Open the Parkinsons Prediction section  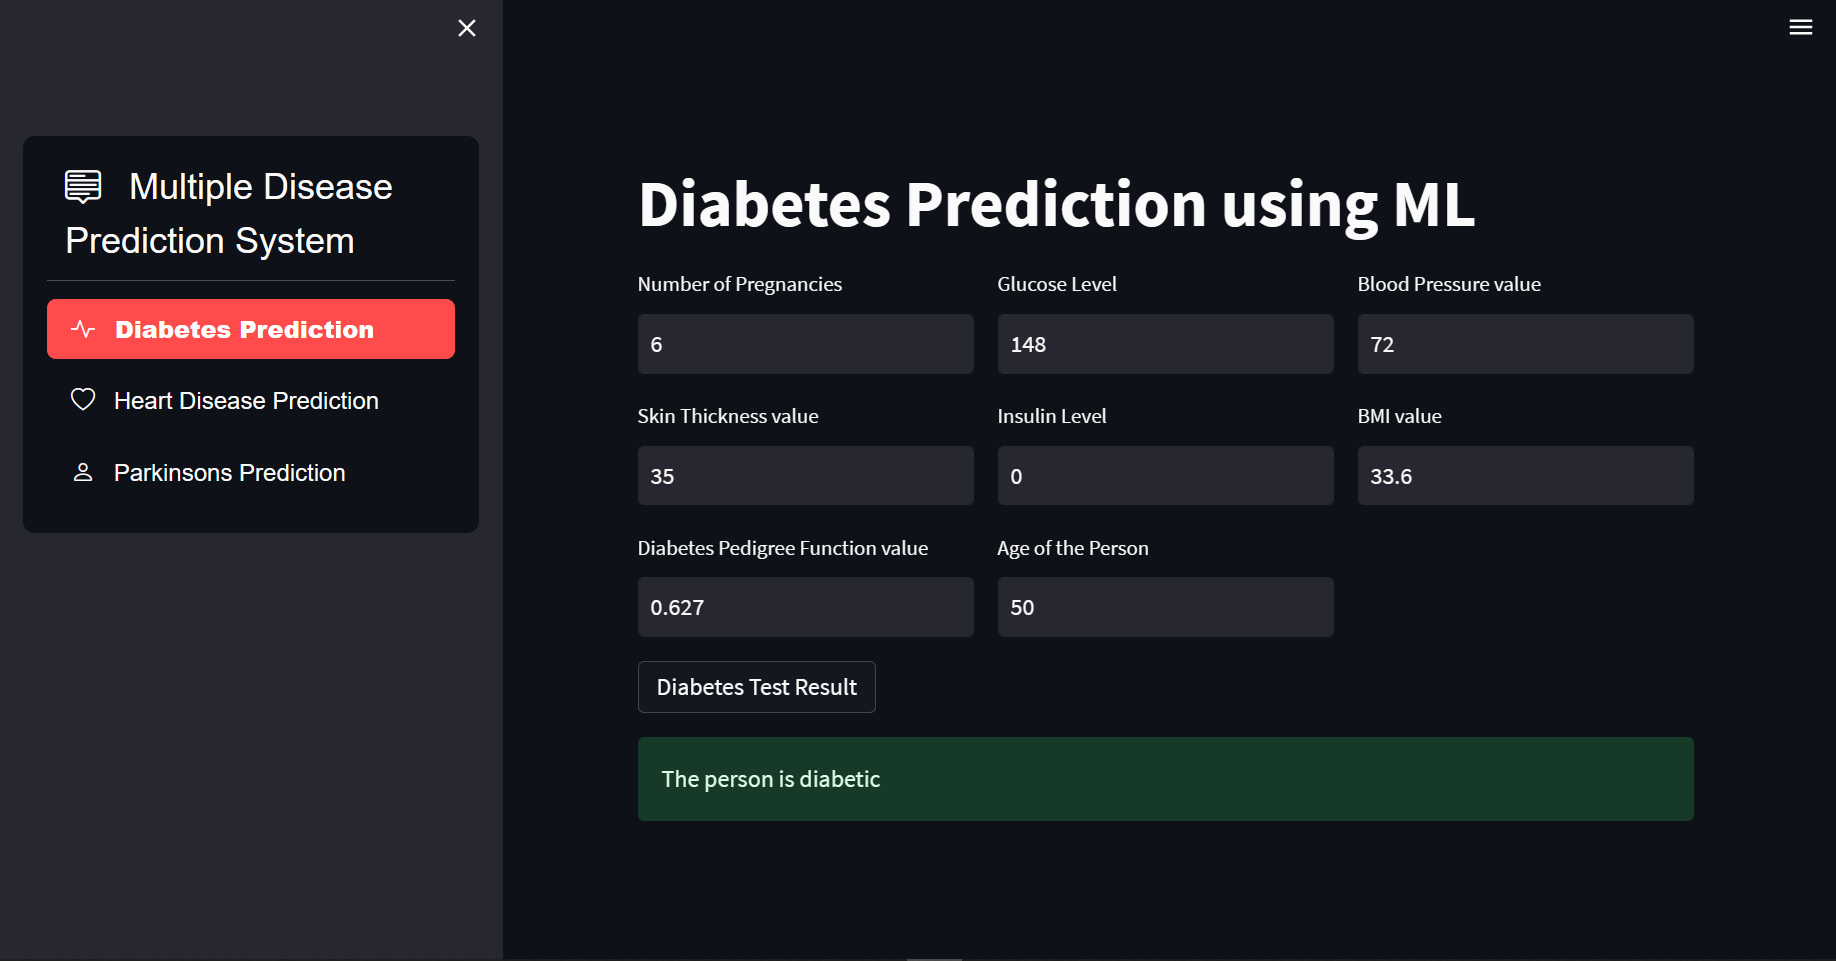(x=228, y=472)
